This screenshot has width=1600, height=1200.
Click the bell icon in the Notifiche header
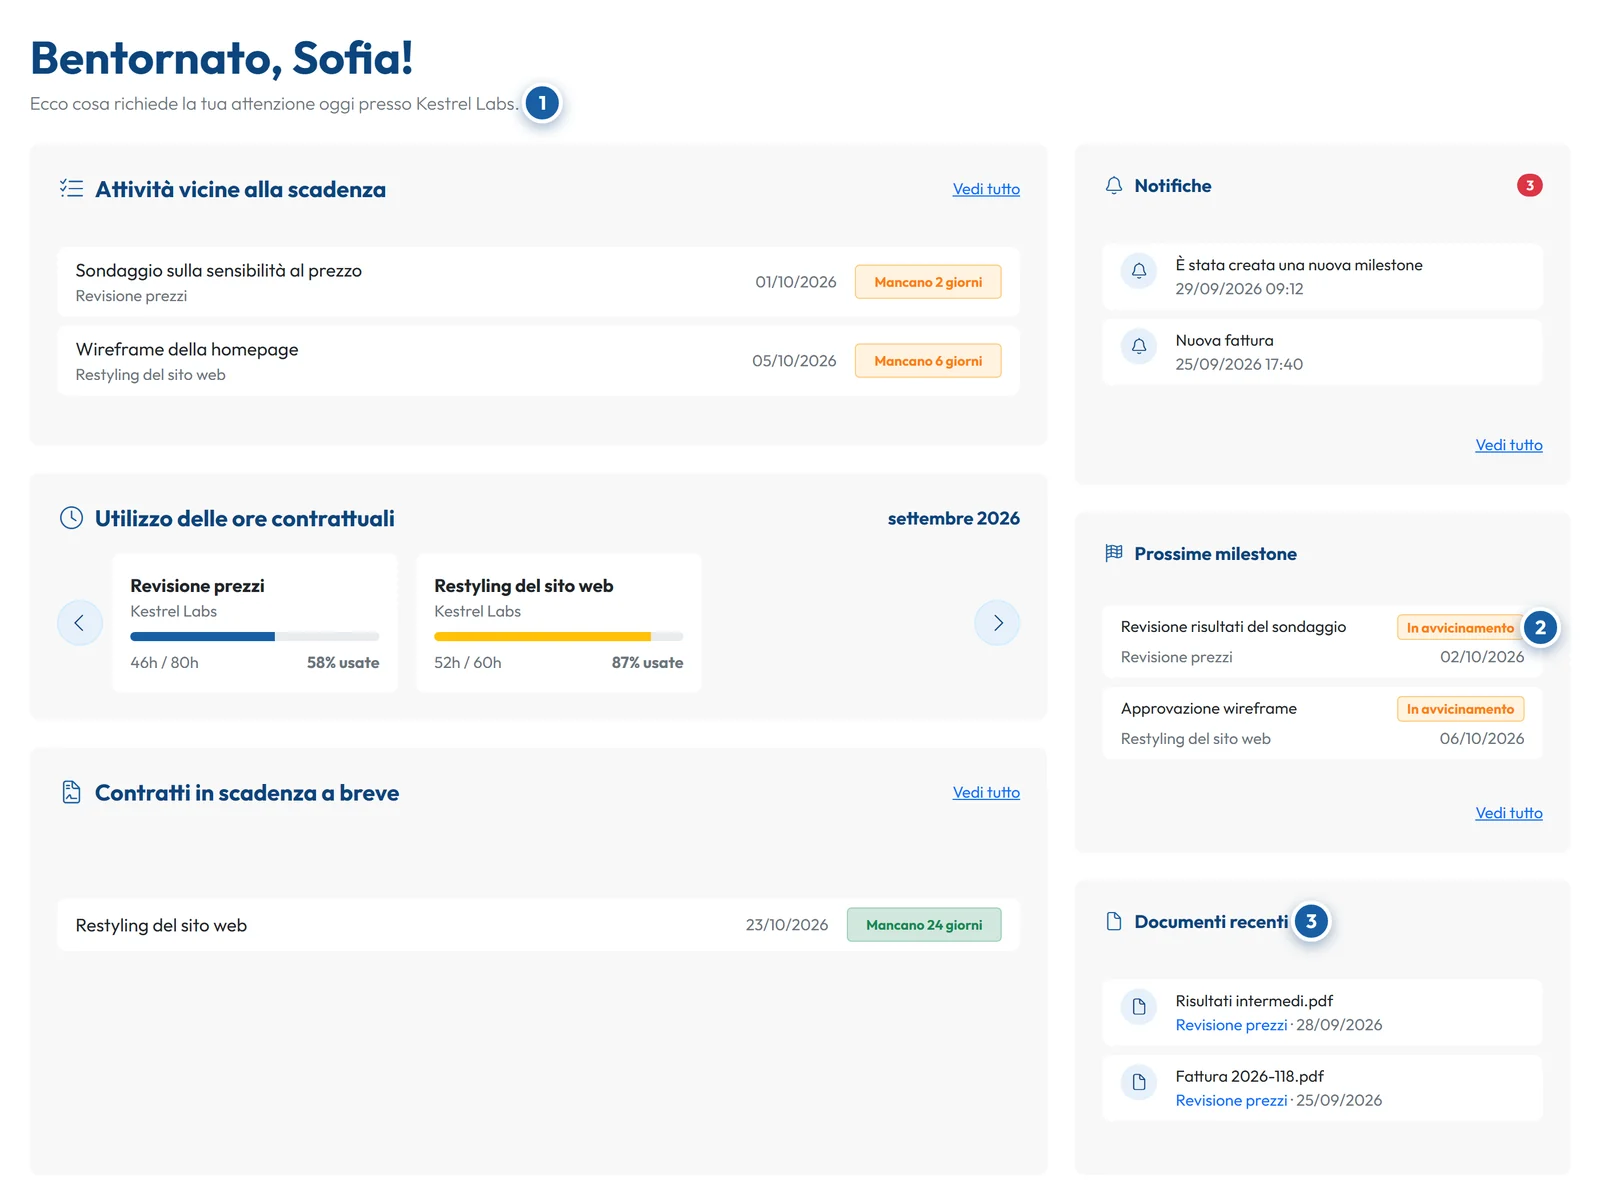pos(1114,185)
